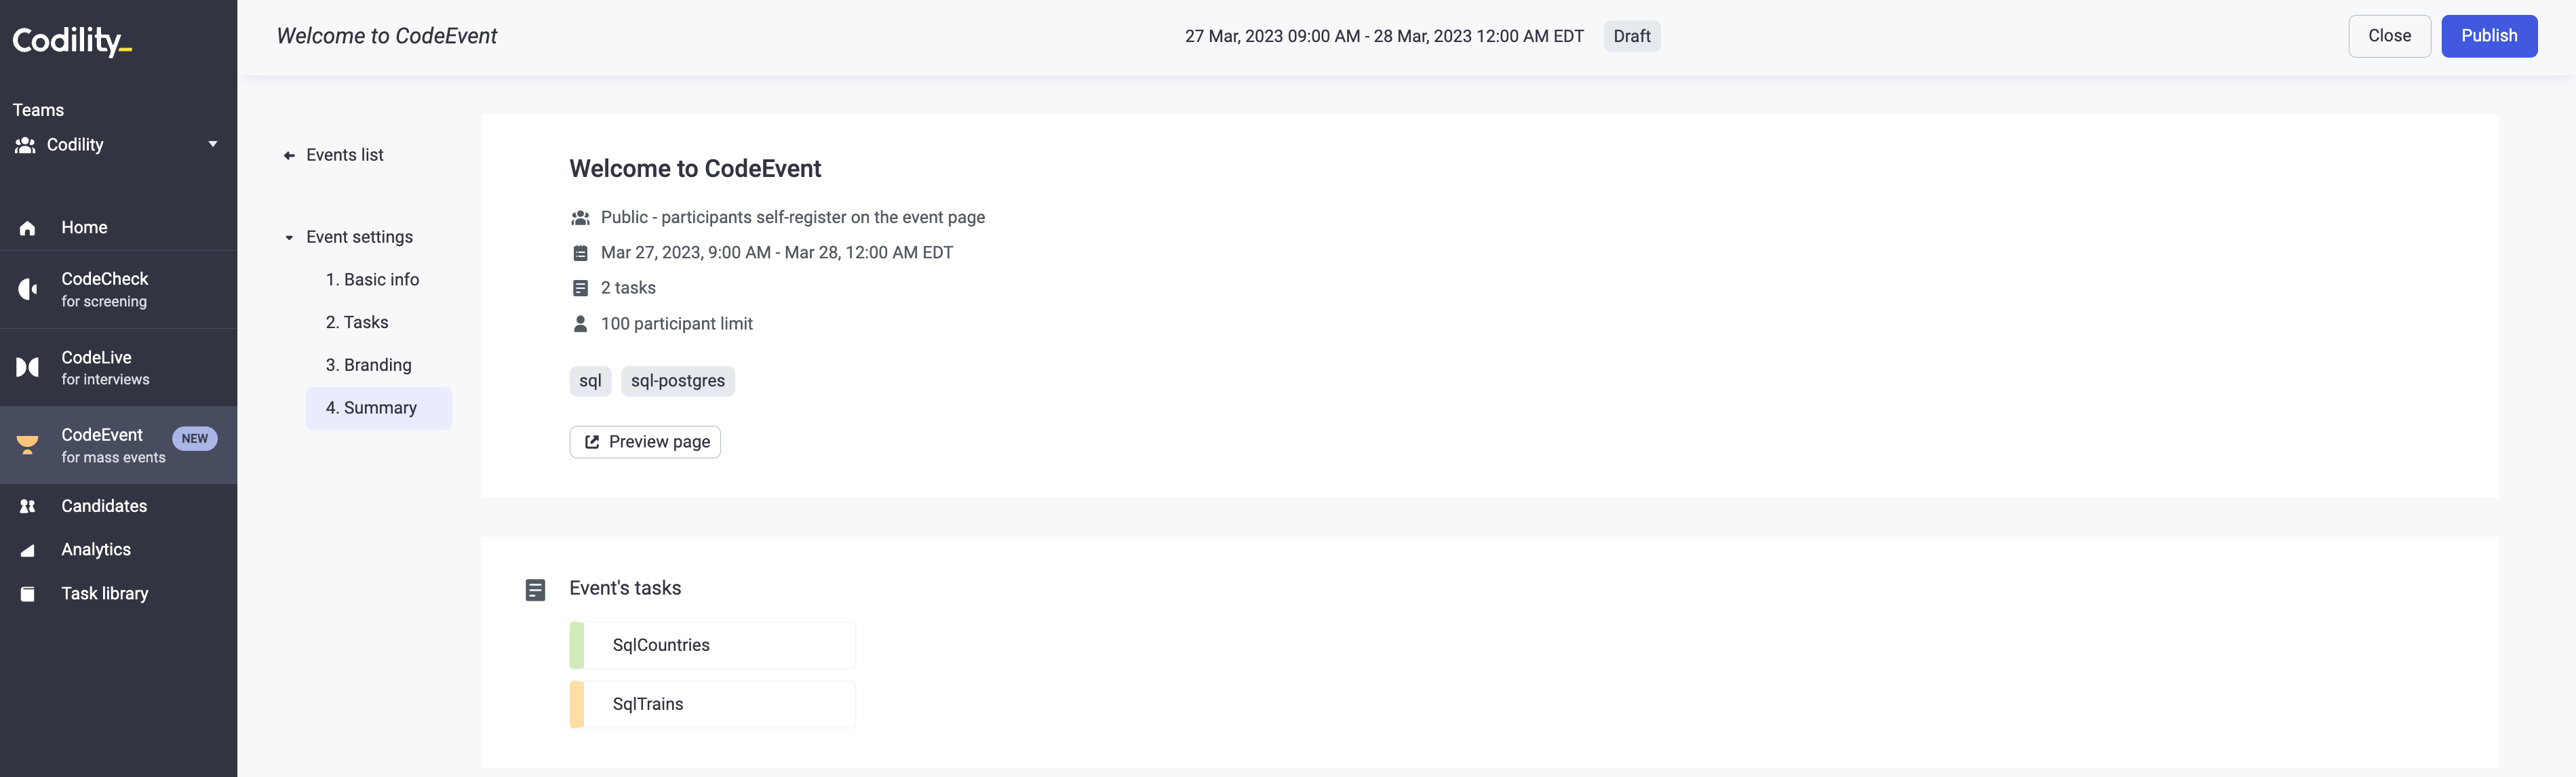Click the Event's tasks document icon
Viewport: 2576px width, 777px height.
[x=535, y=590]
